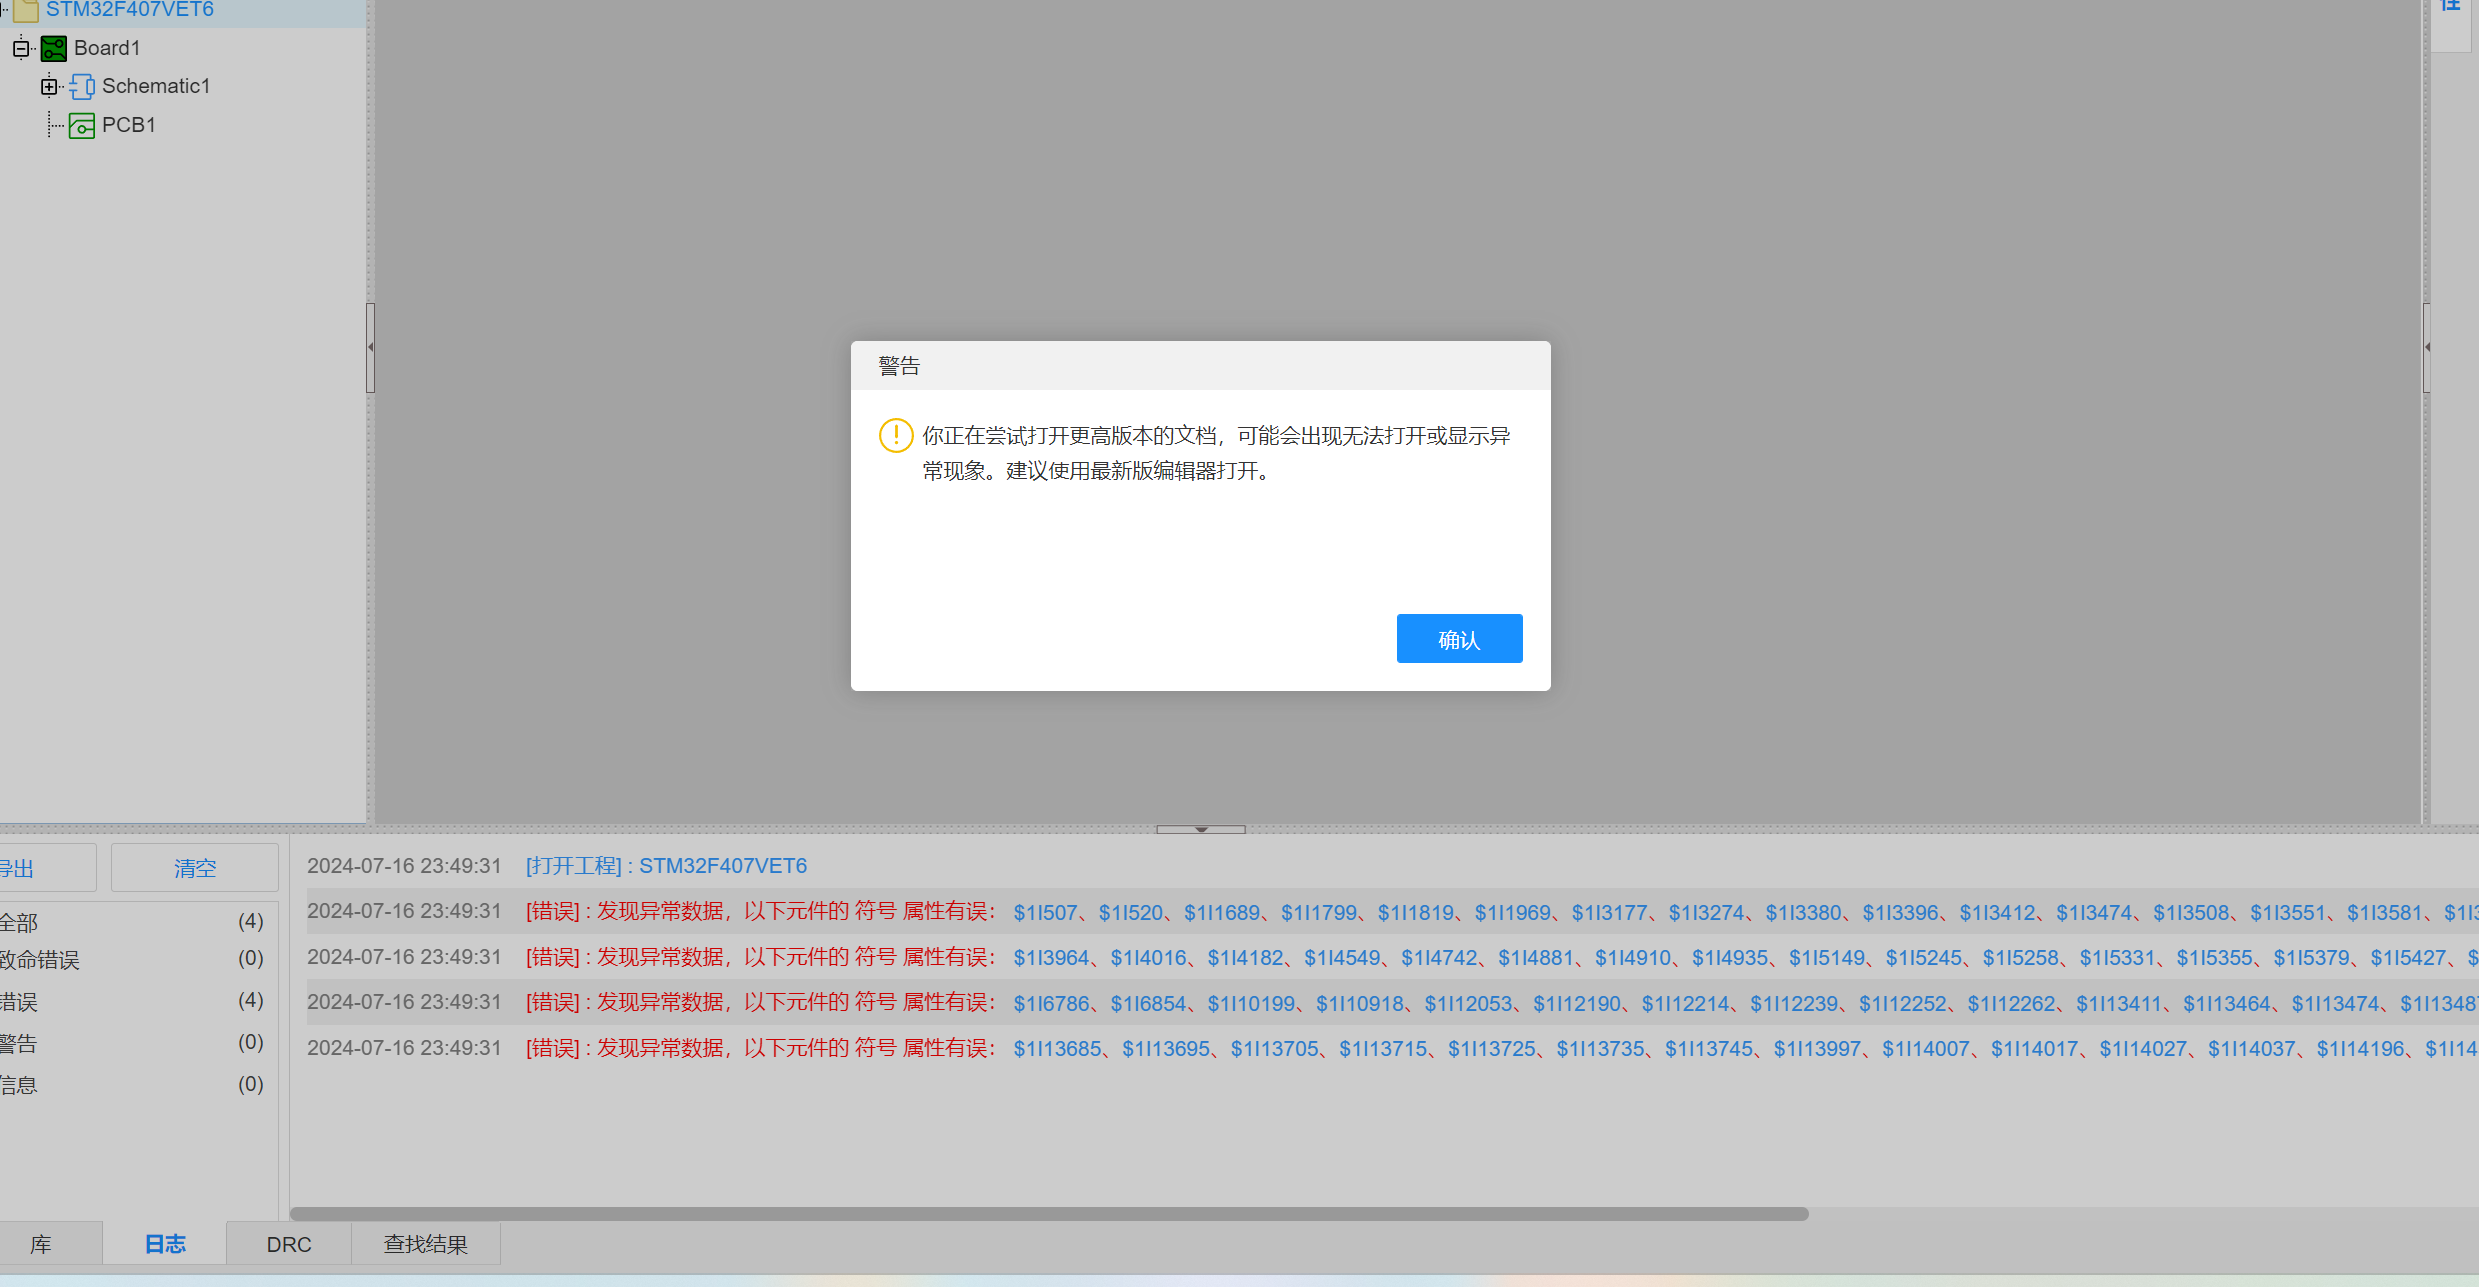Click the Schematic1 schematic icon

[x=82, y=87]
